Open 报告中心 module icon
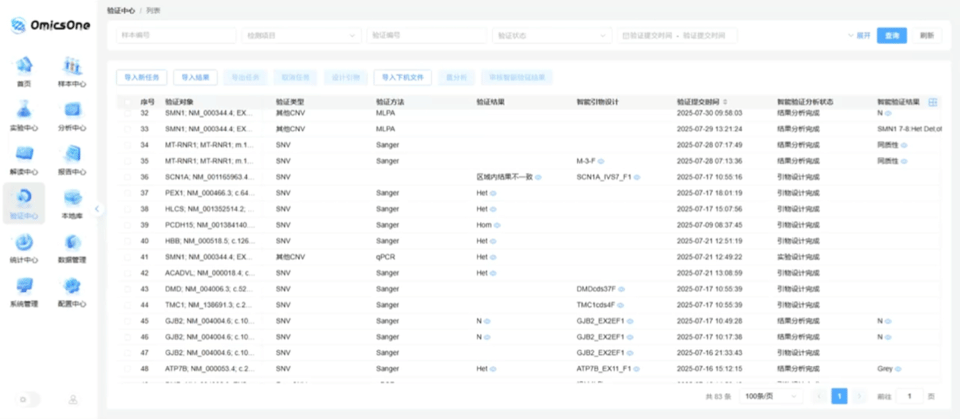 tap(72, 155)
